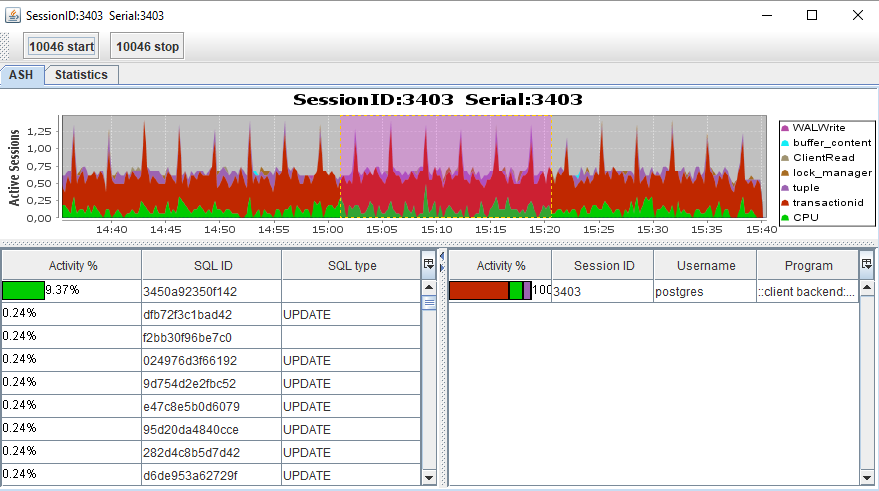
Task: Click ClientRead legend color marker
Action: pos(785,158)
